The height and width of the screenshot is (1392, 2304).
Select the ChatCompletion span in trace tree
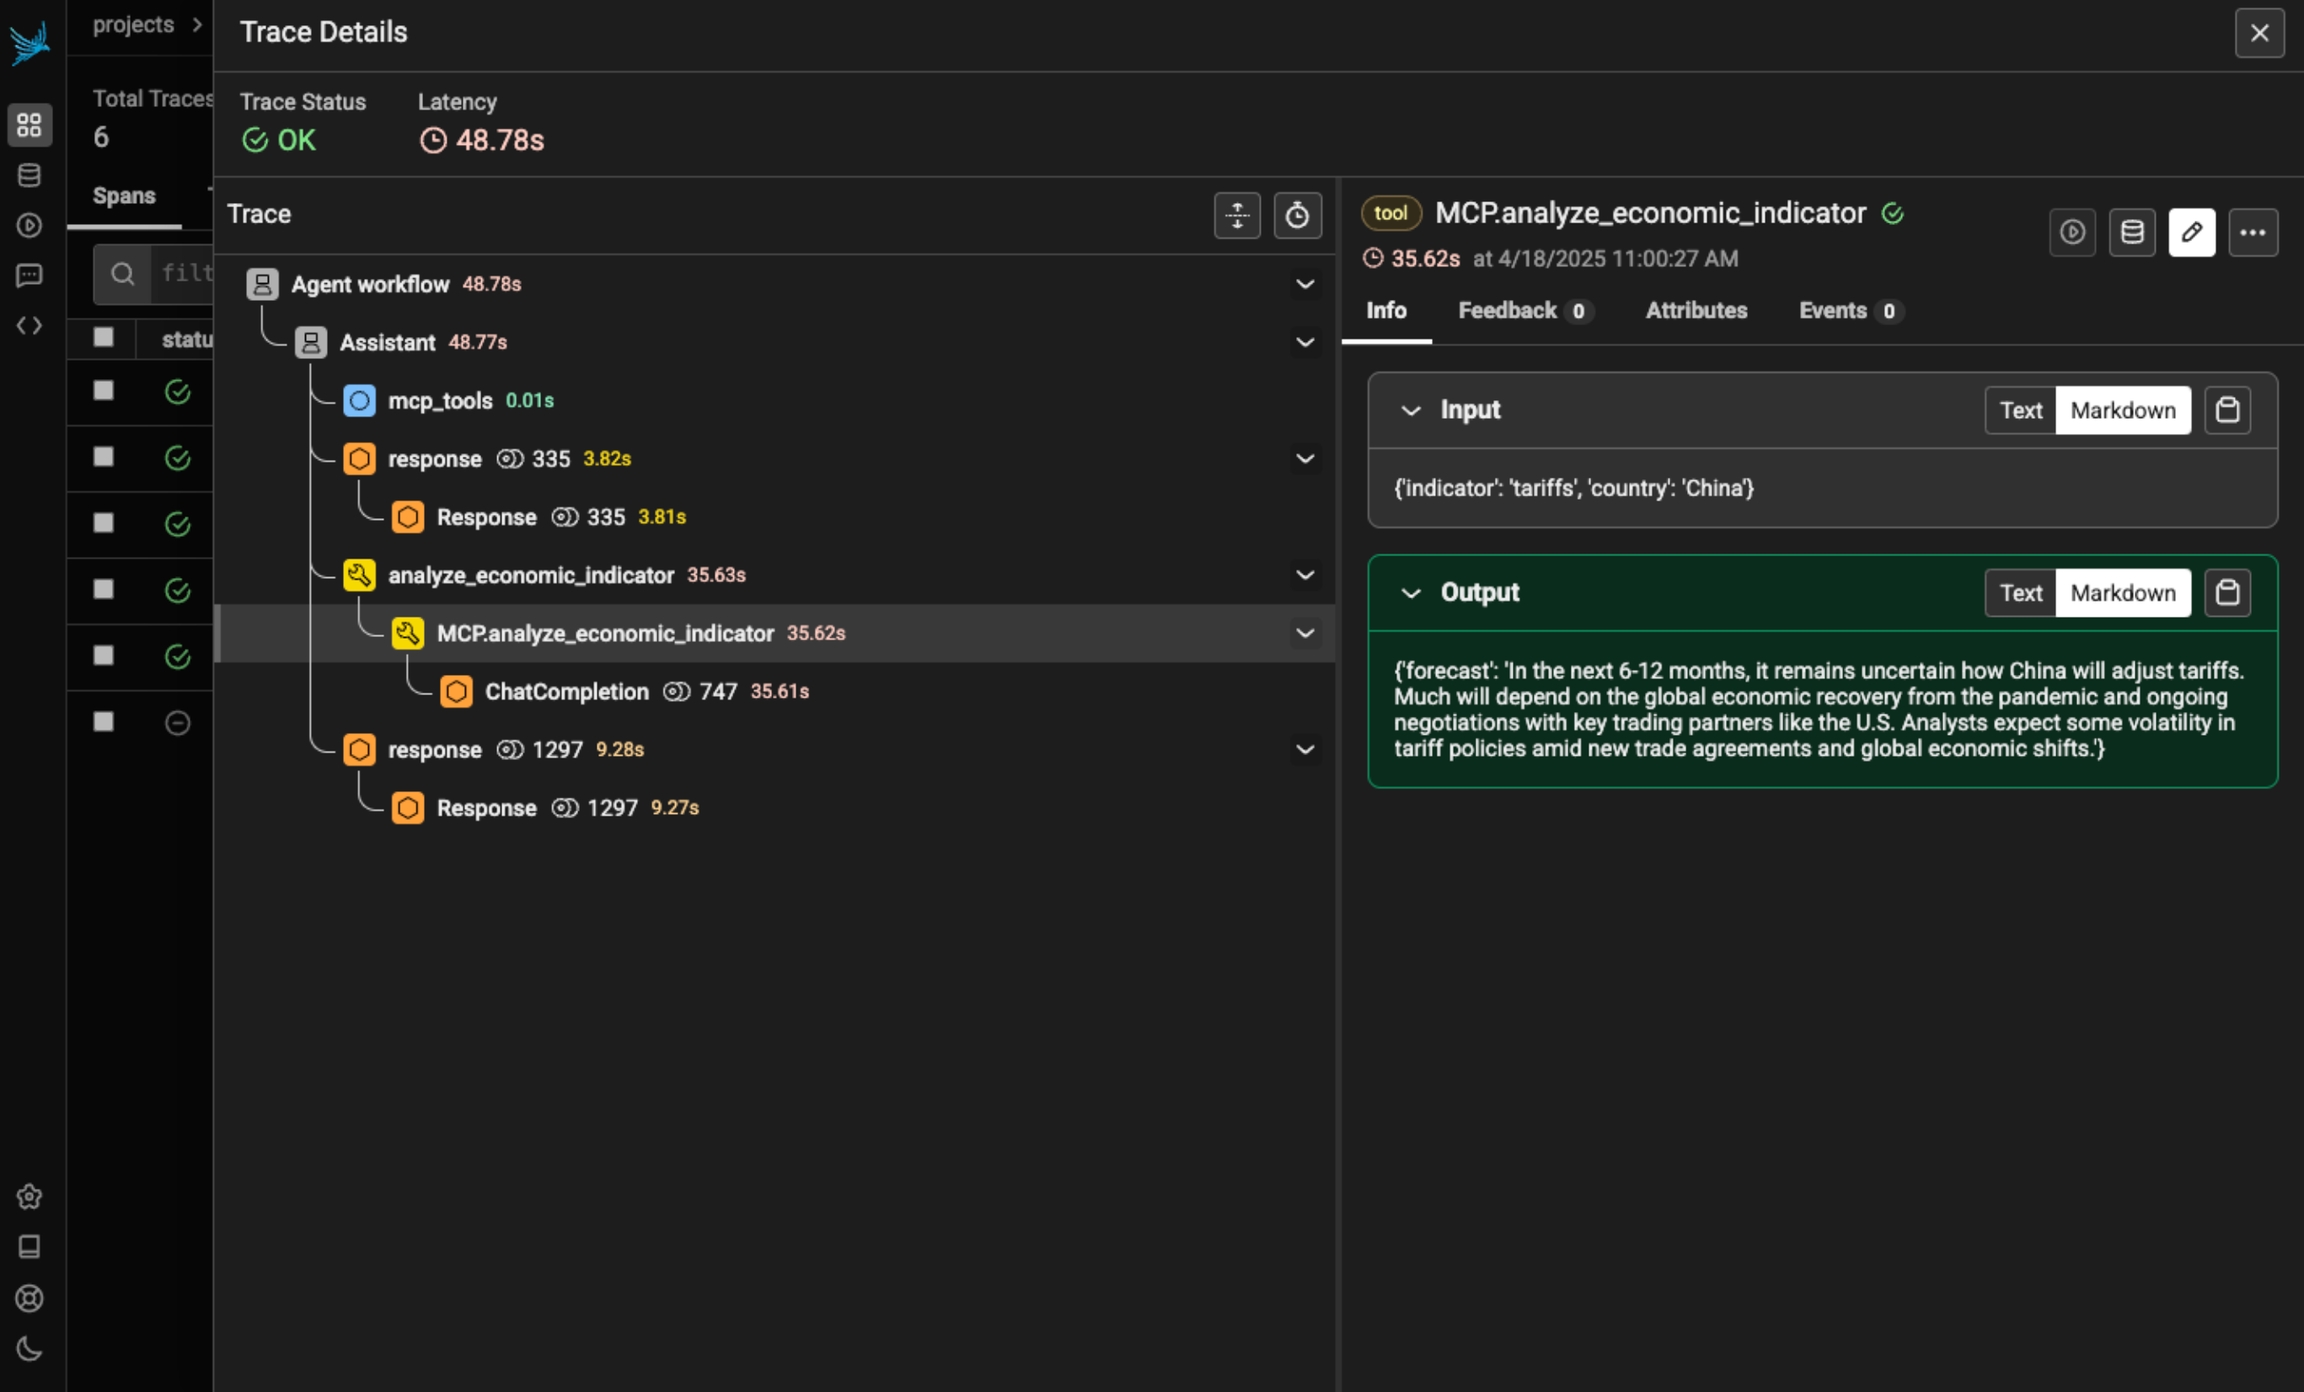pos(566,692)
